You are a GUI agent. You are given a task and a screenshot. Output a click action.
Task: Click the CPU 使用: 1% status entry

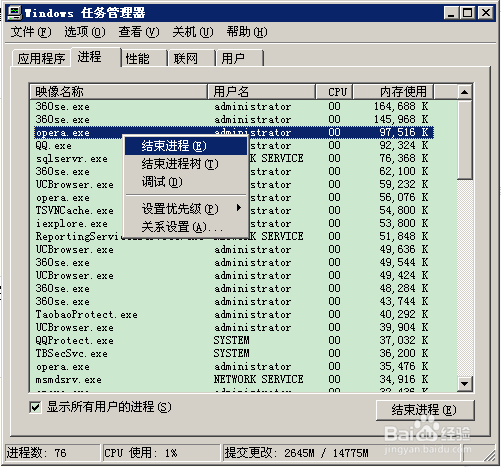[161, 453]
